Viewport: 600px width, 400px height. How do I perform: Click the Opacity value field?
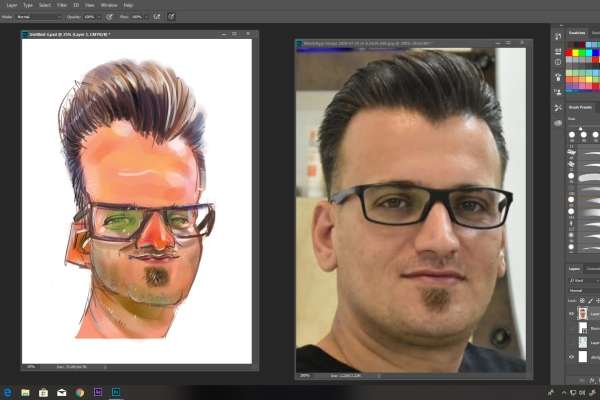pos(89,17)
